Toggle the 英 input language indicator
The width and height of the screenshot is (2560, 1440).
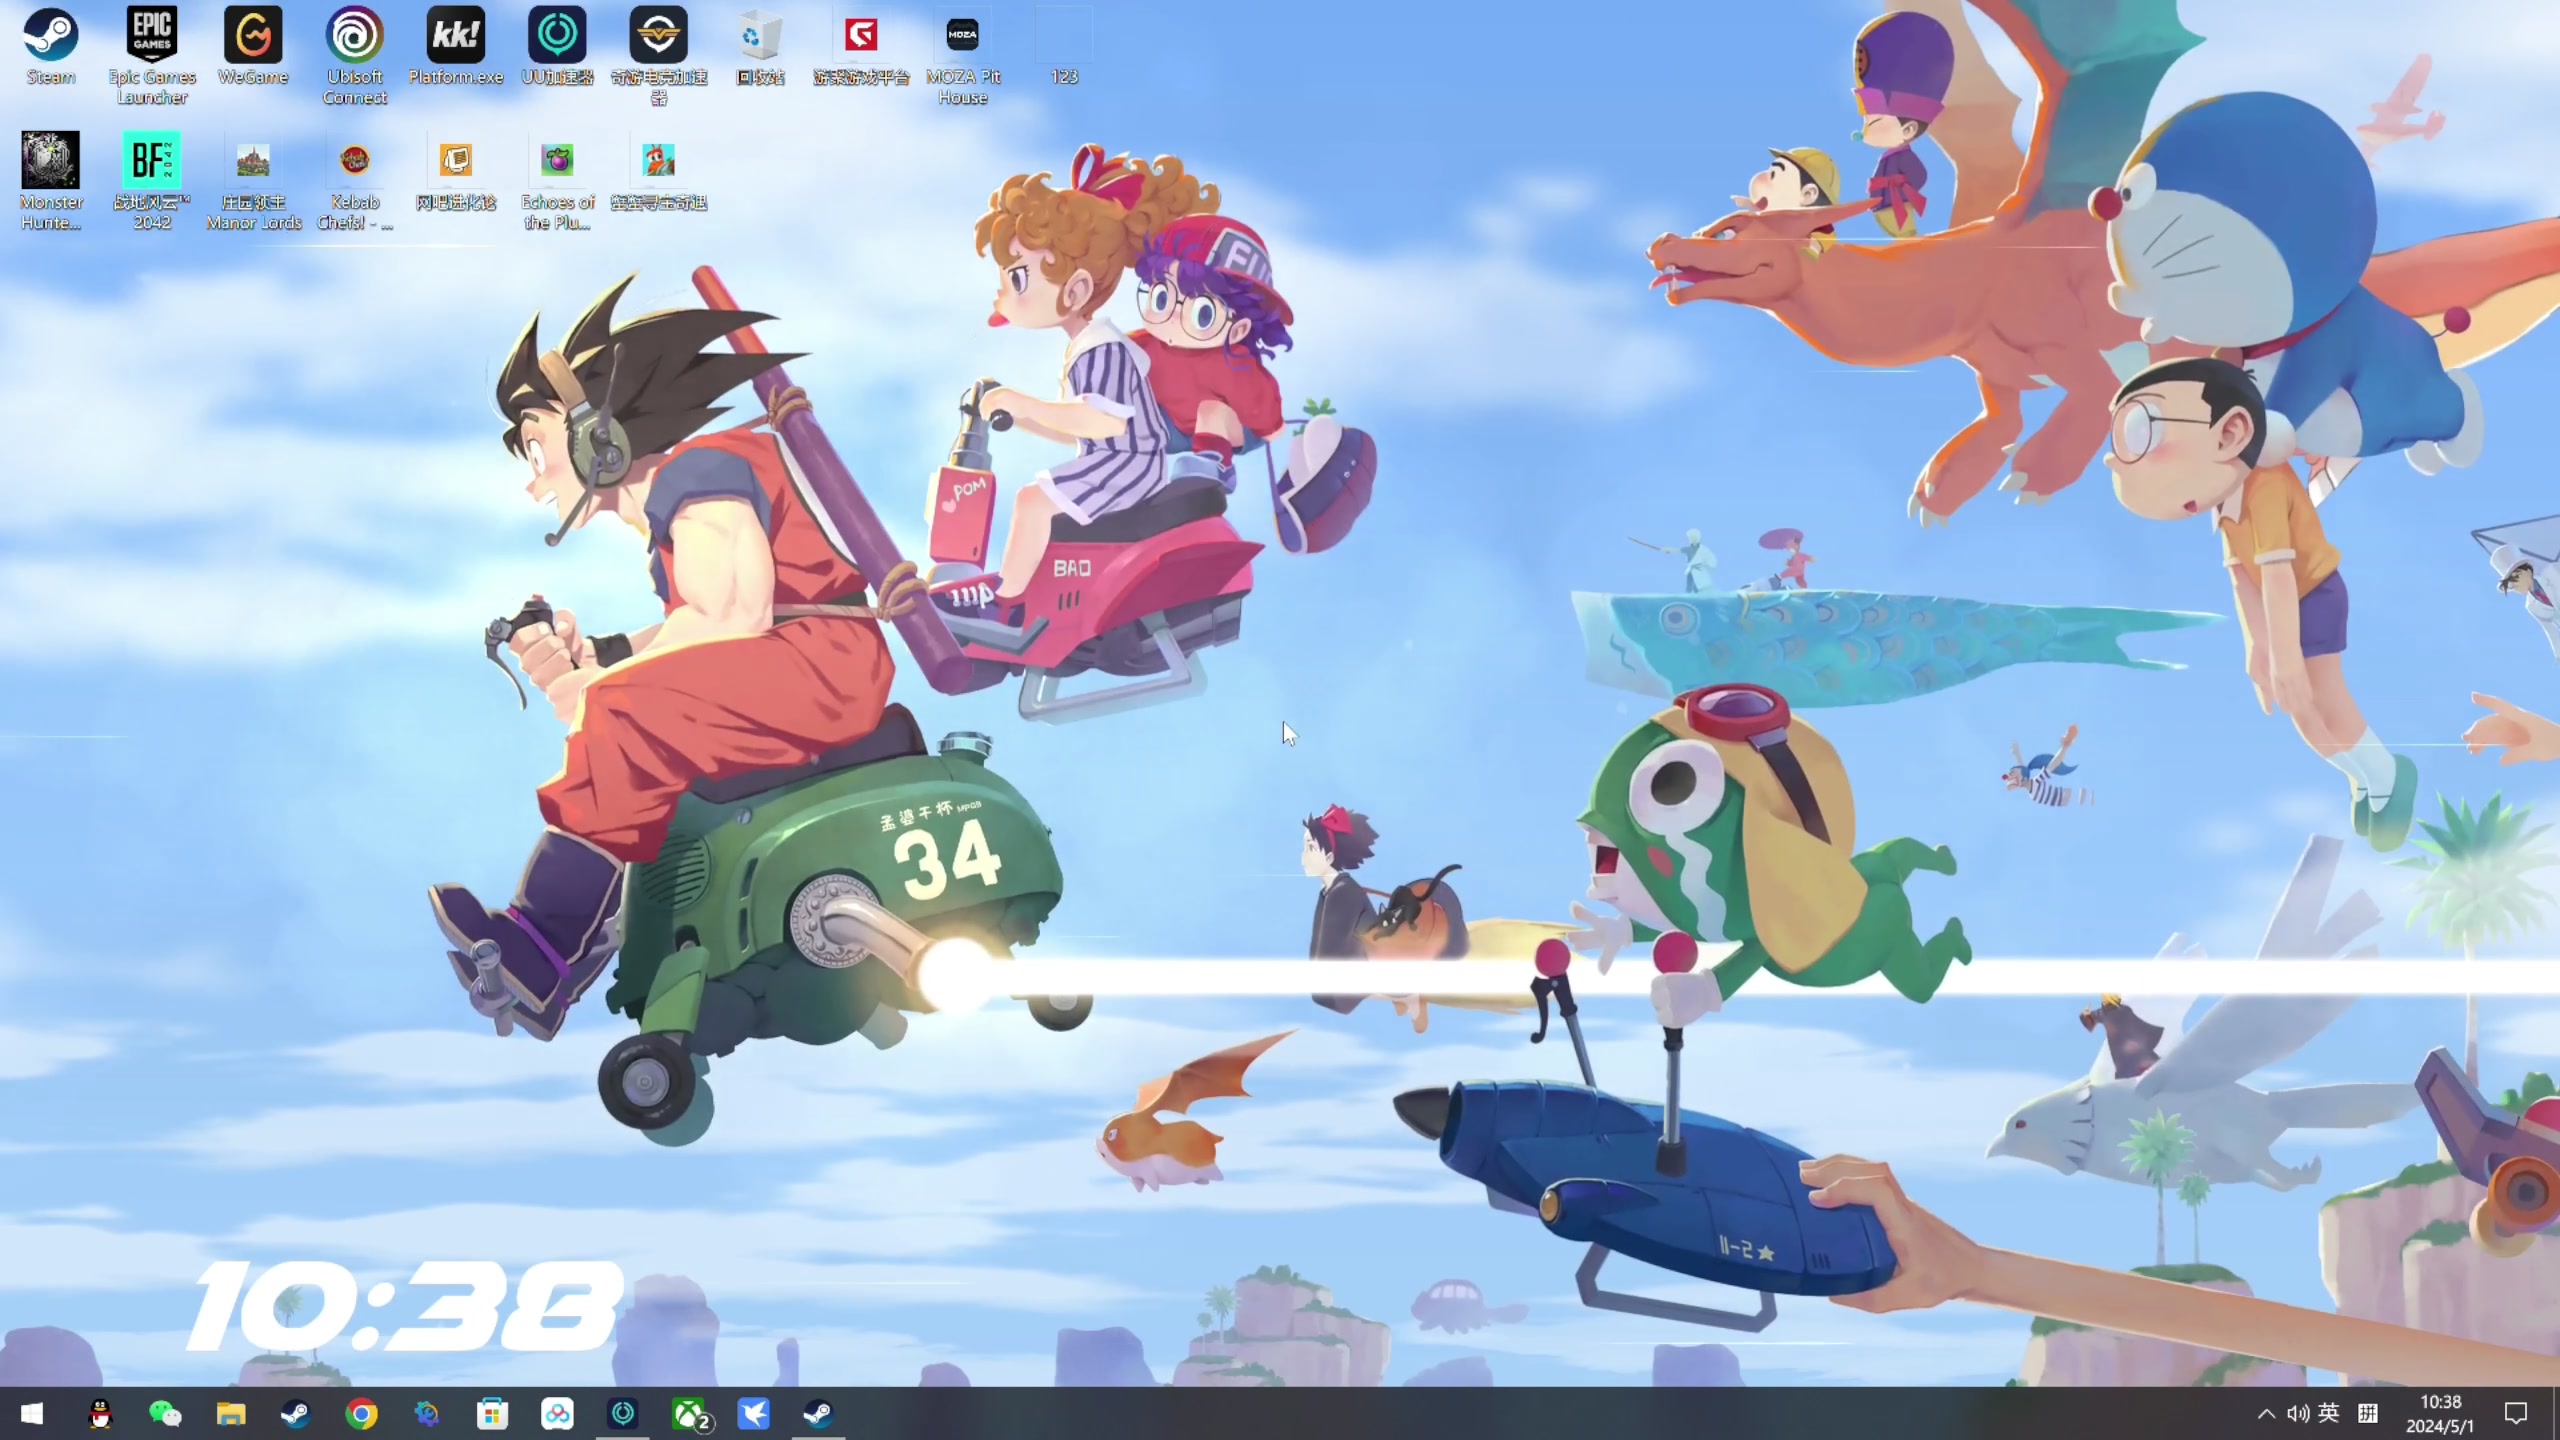click(x=2329, y=1413)
